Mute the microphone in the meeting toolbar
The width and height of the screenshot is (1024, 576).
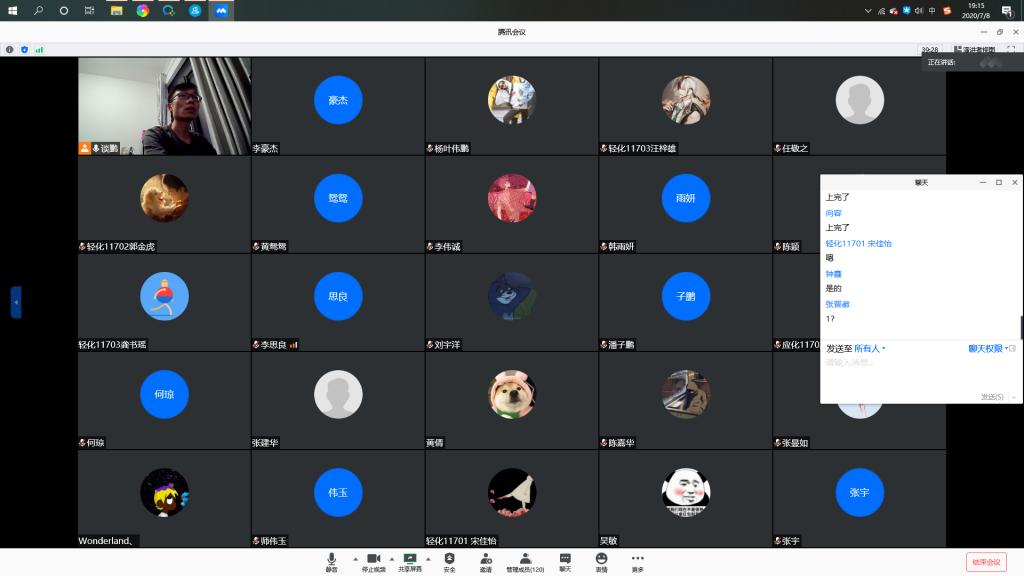pos(331,561)
